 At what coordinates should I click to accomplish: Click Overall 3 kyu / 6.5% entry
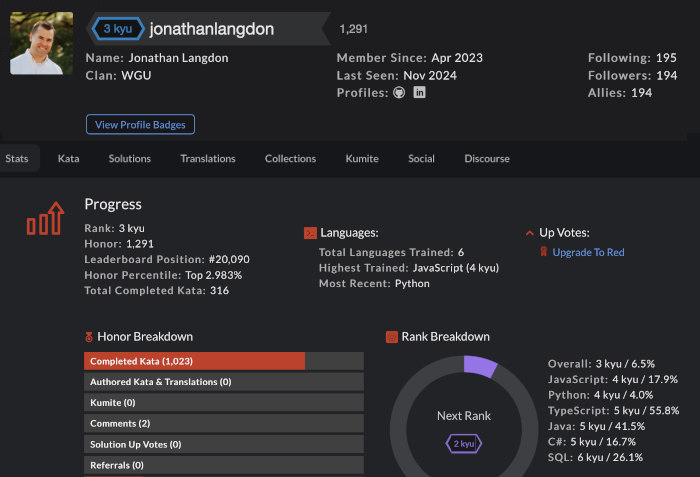[x=601, y=364]
